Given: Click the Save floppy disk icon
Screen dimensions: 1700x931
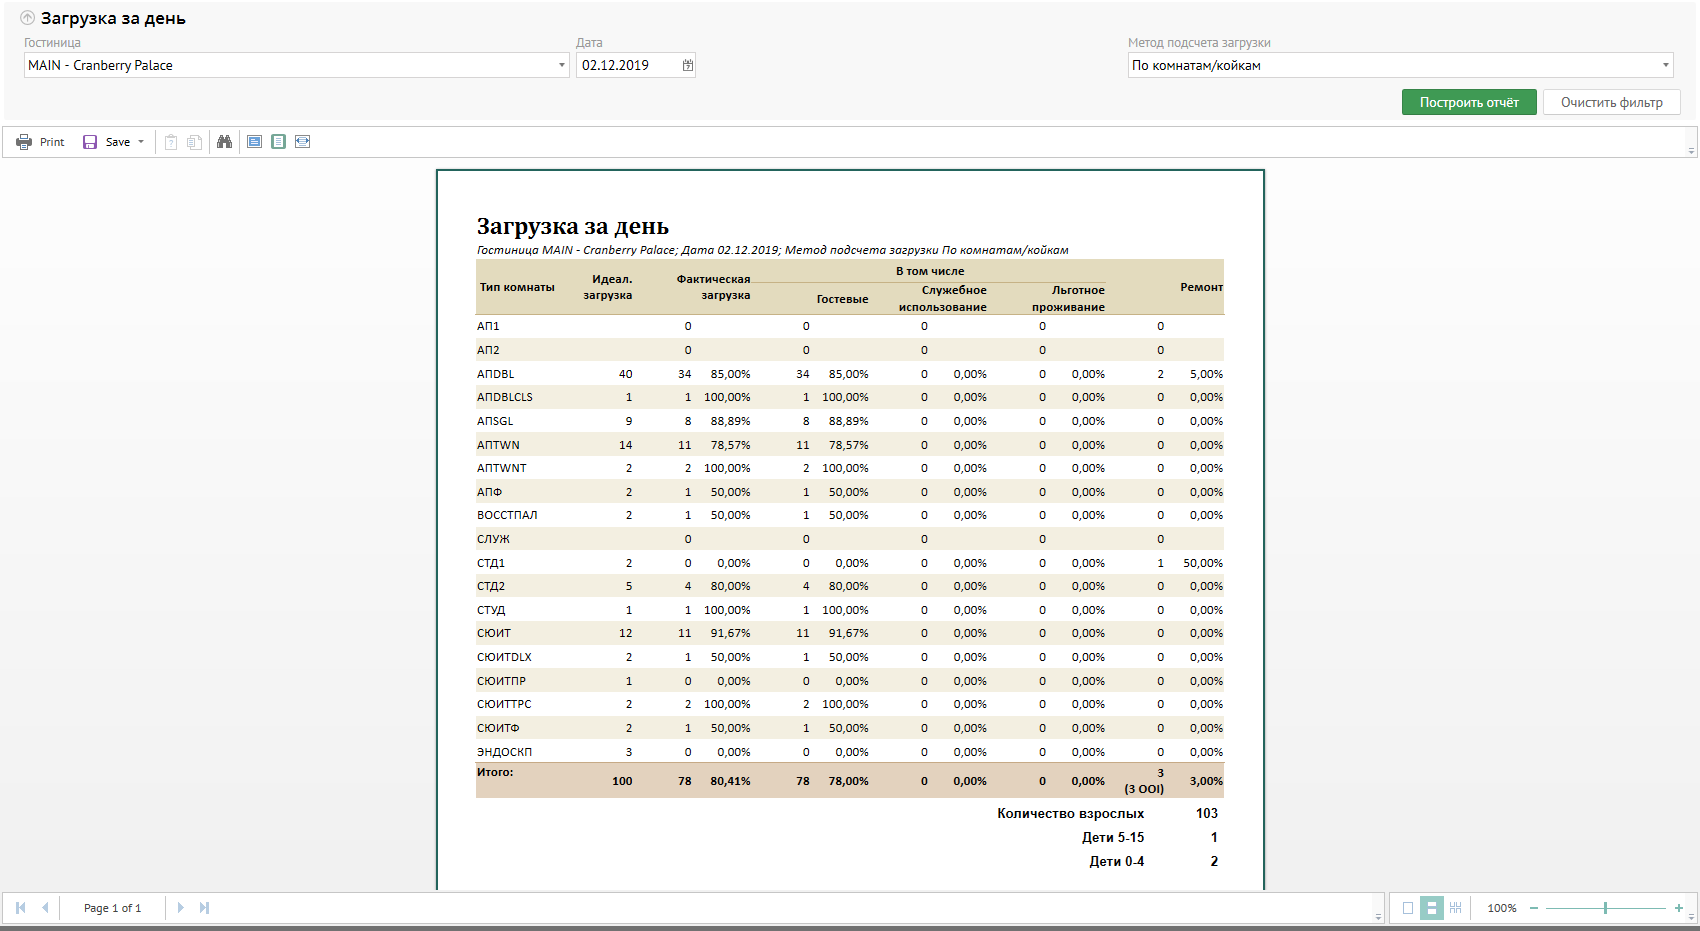Looking at the screenshot, I should point(90,142).
